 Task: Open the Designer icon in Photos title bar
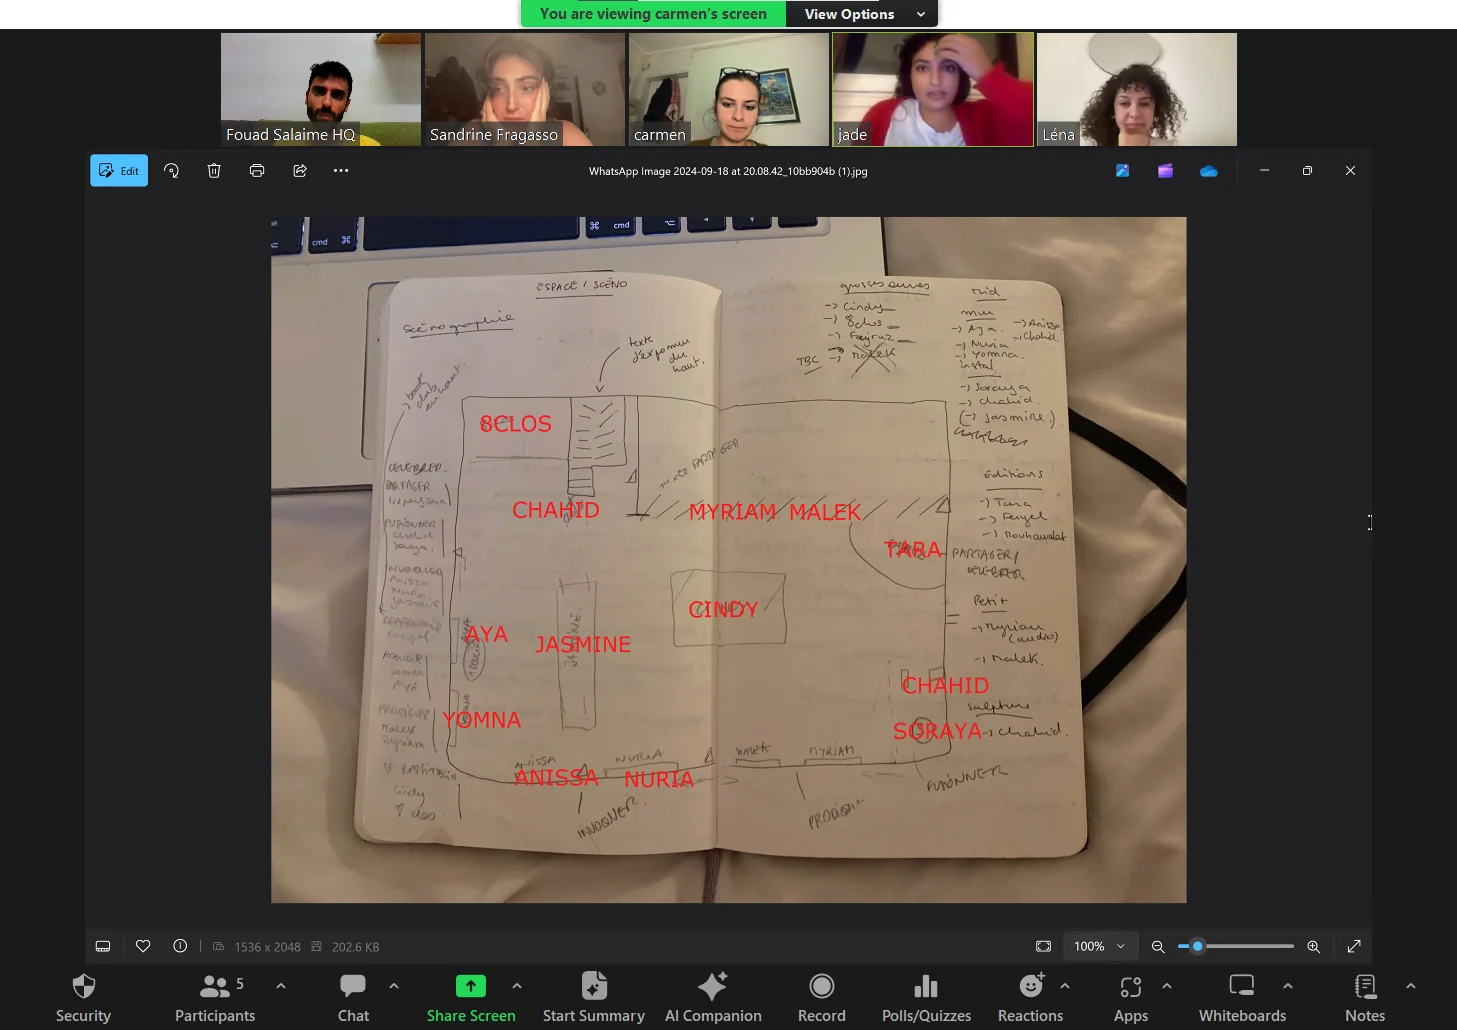(x=1123, y=171)
